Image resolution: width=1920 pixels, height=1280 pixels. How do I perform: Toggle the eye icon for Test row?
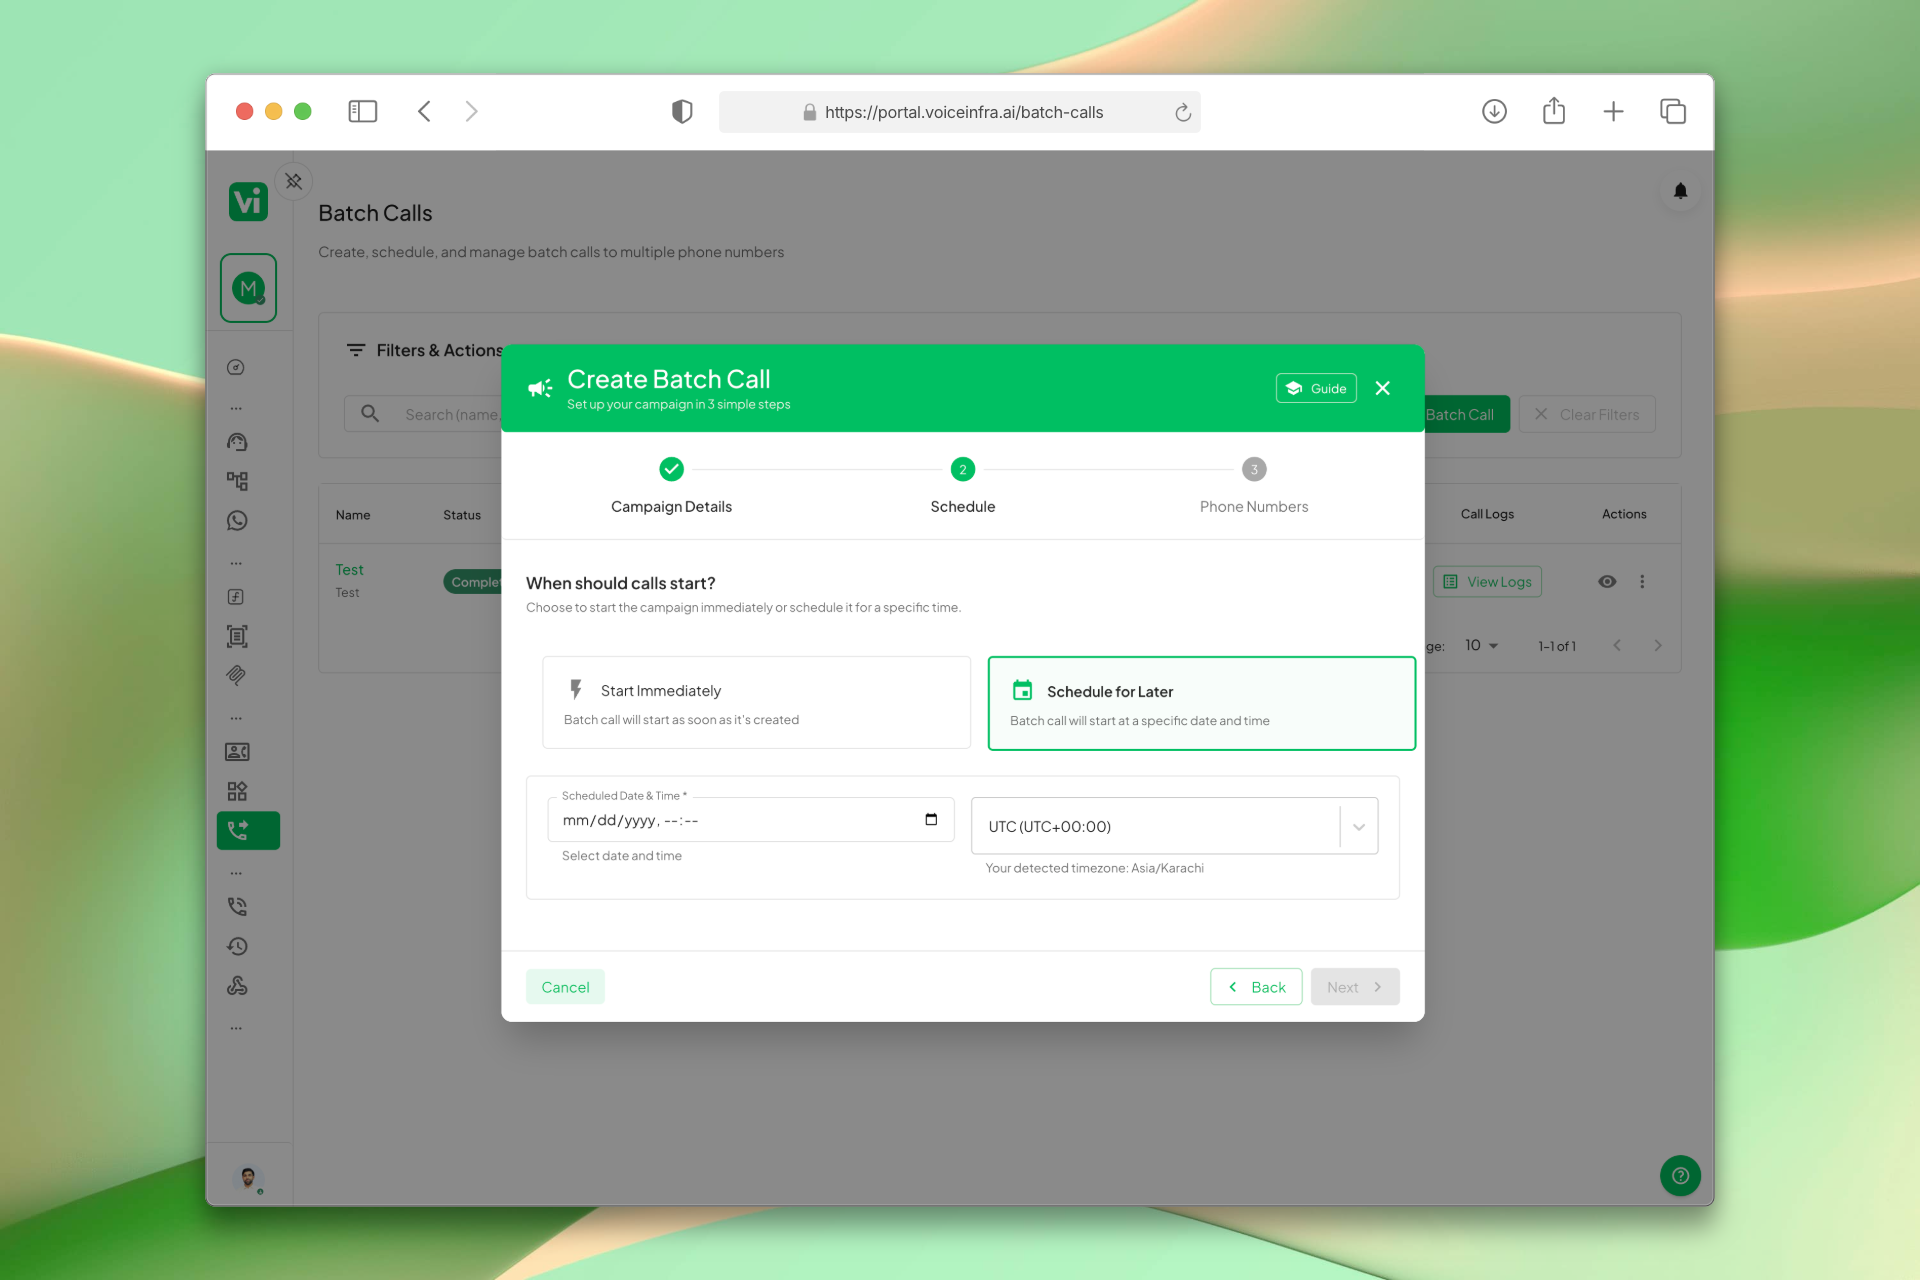tap(1607, 582)
